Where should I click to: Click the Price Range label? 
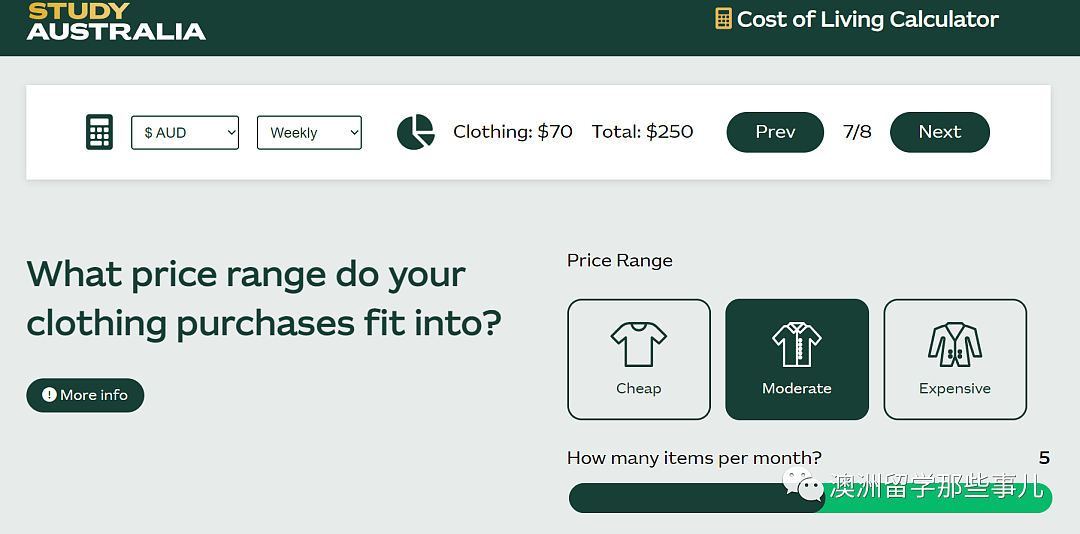[x=619, y=260]
